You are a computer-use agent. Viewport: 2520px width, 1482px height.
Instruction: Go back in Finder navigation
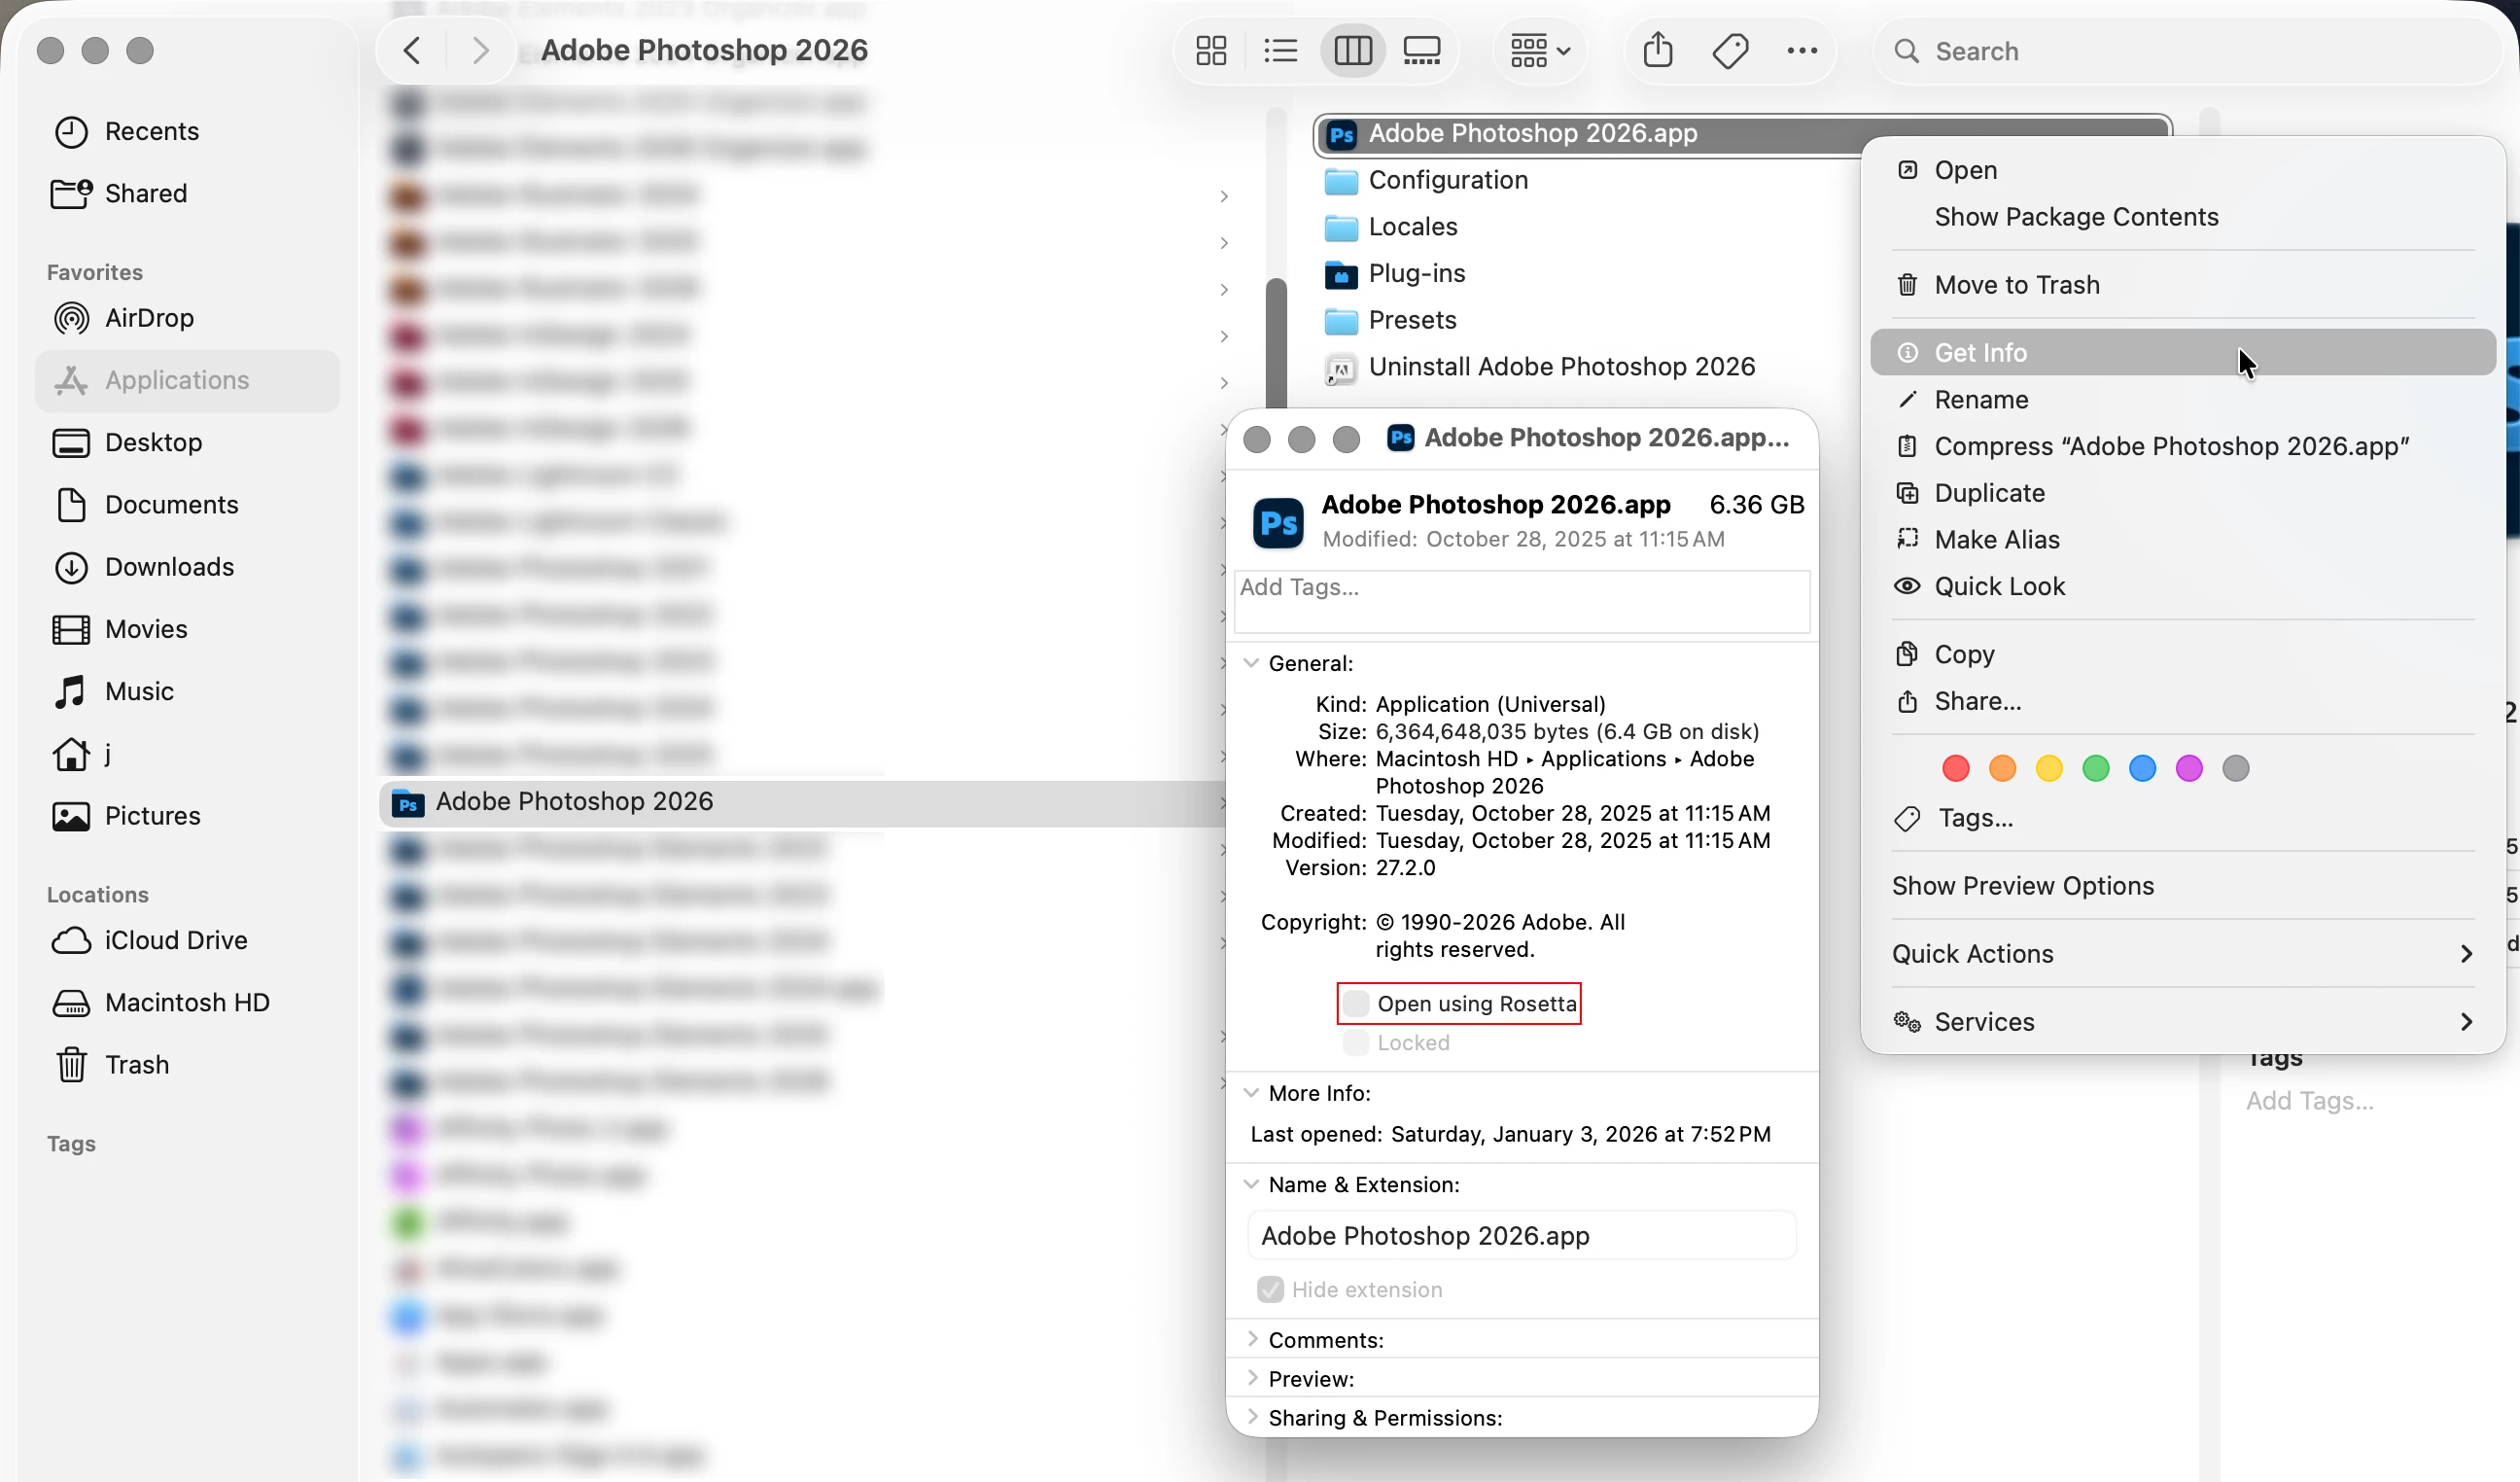412,51
